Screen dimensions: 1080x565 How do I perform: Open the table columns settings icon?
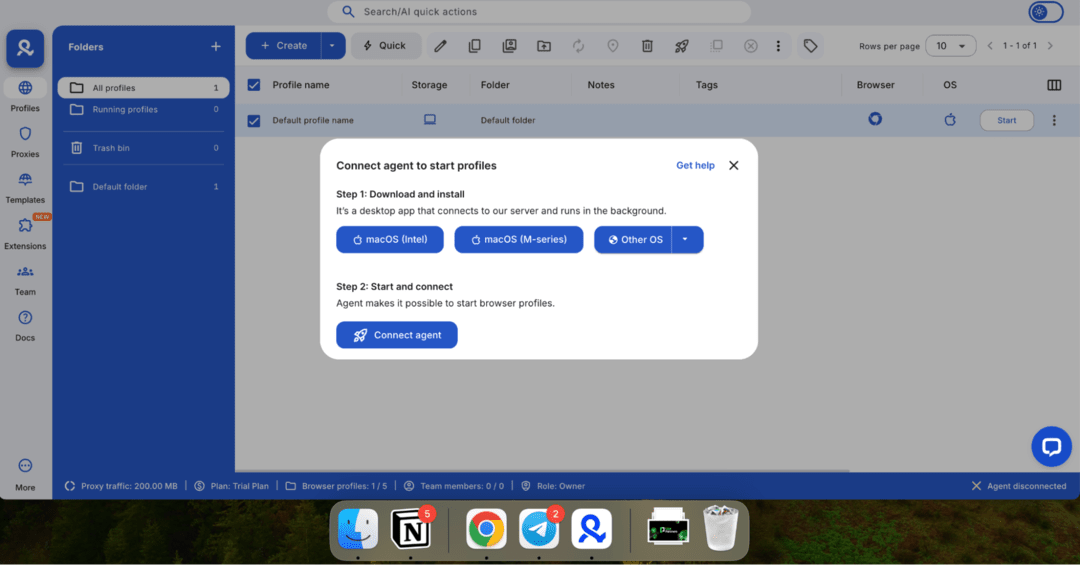[1054, 85]
